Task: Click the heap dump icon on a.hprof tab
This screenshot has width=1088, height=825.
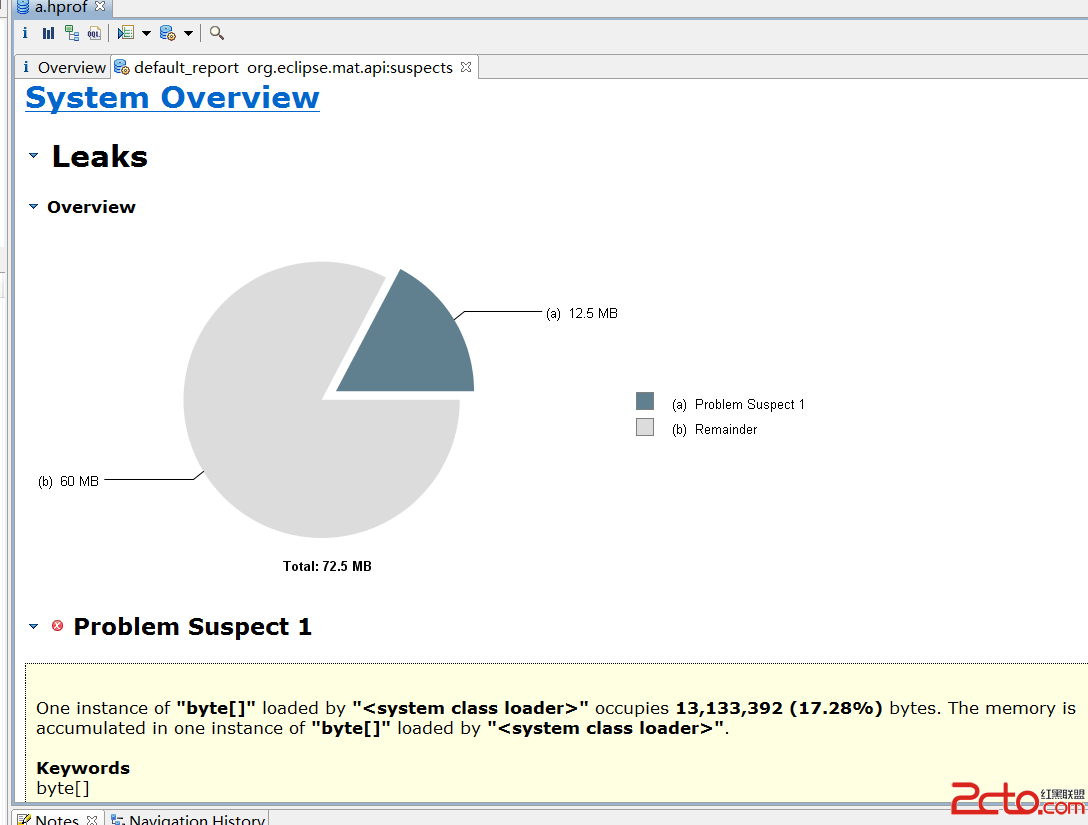Action: pos(24,7)
